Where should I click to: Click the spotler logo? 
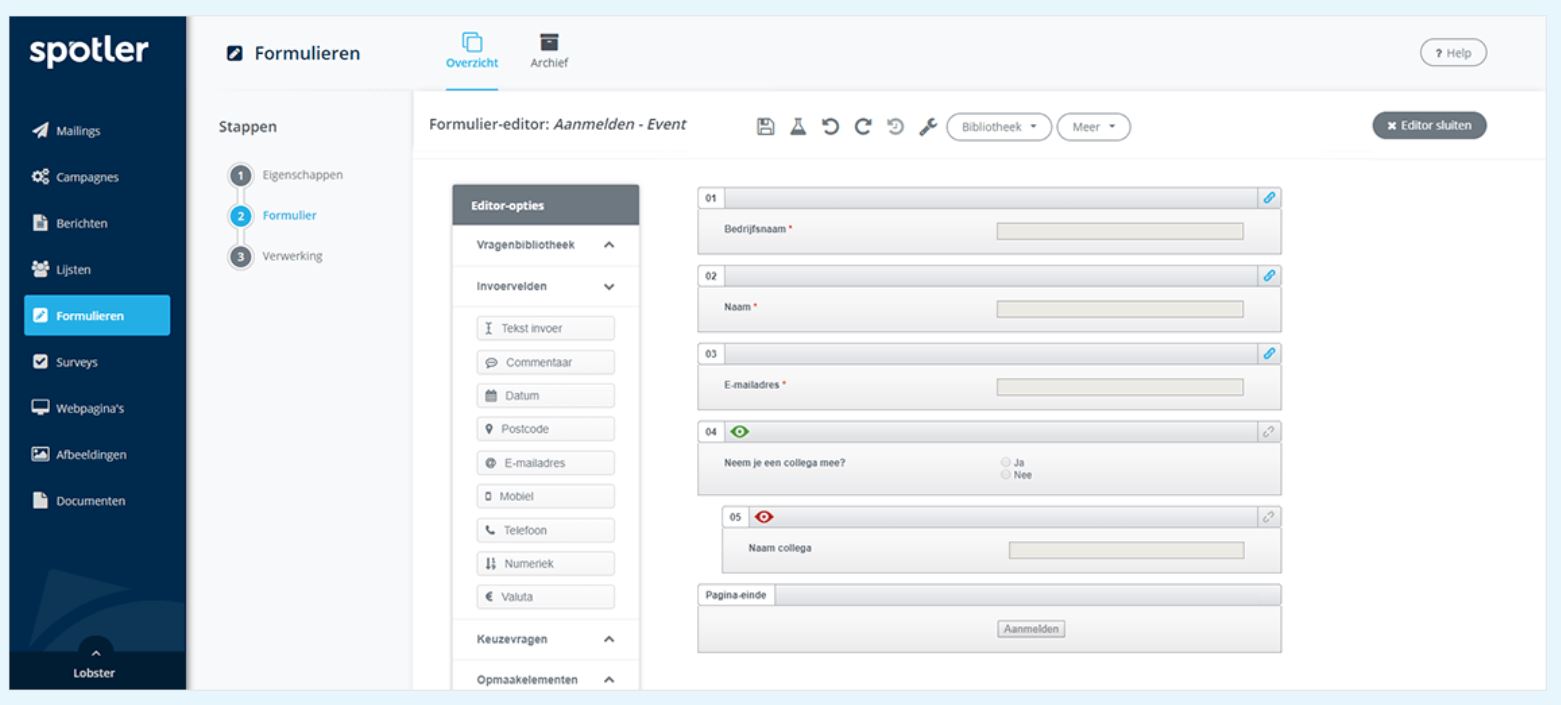pos(88,52)
